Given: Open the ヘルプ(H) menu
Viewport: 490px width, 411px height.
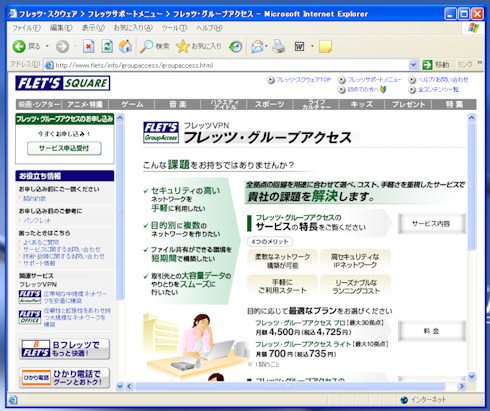Looking at the screenshot, I should 209,28.
